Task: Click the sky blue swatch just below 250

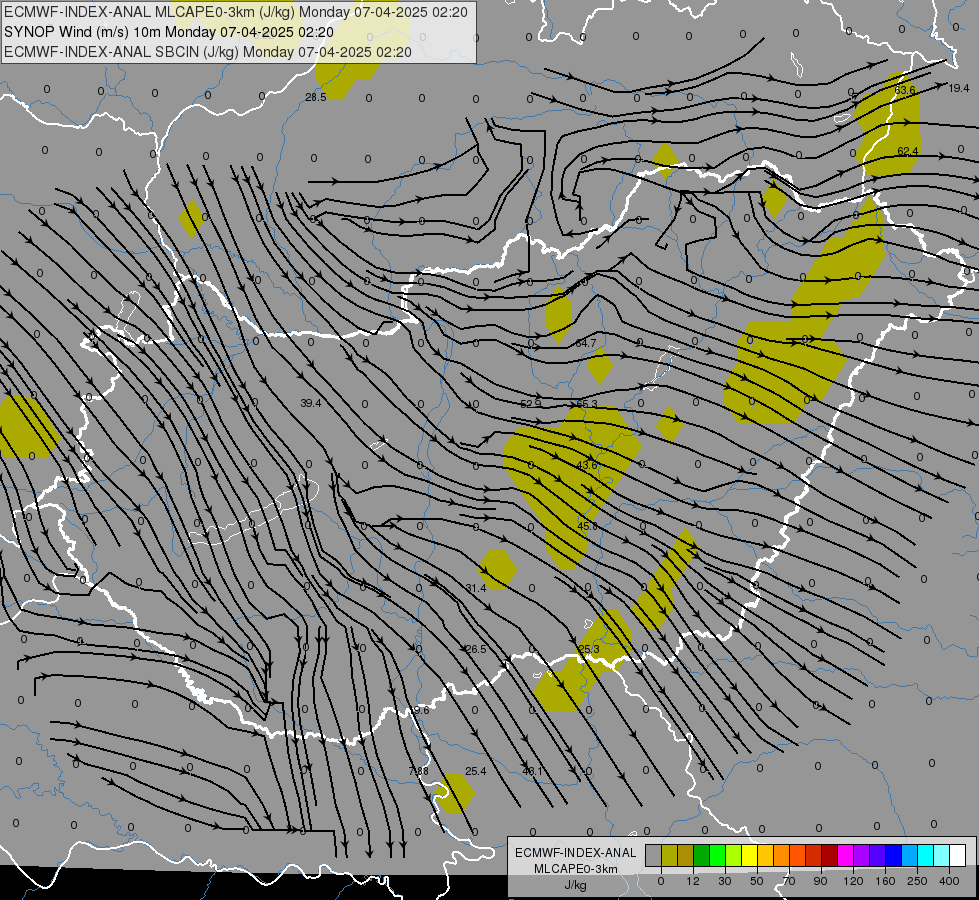Action: [910, 856]
